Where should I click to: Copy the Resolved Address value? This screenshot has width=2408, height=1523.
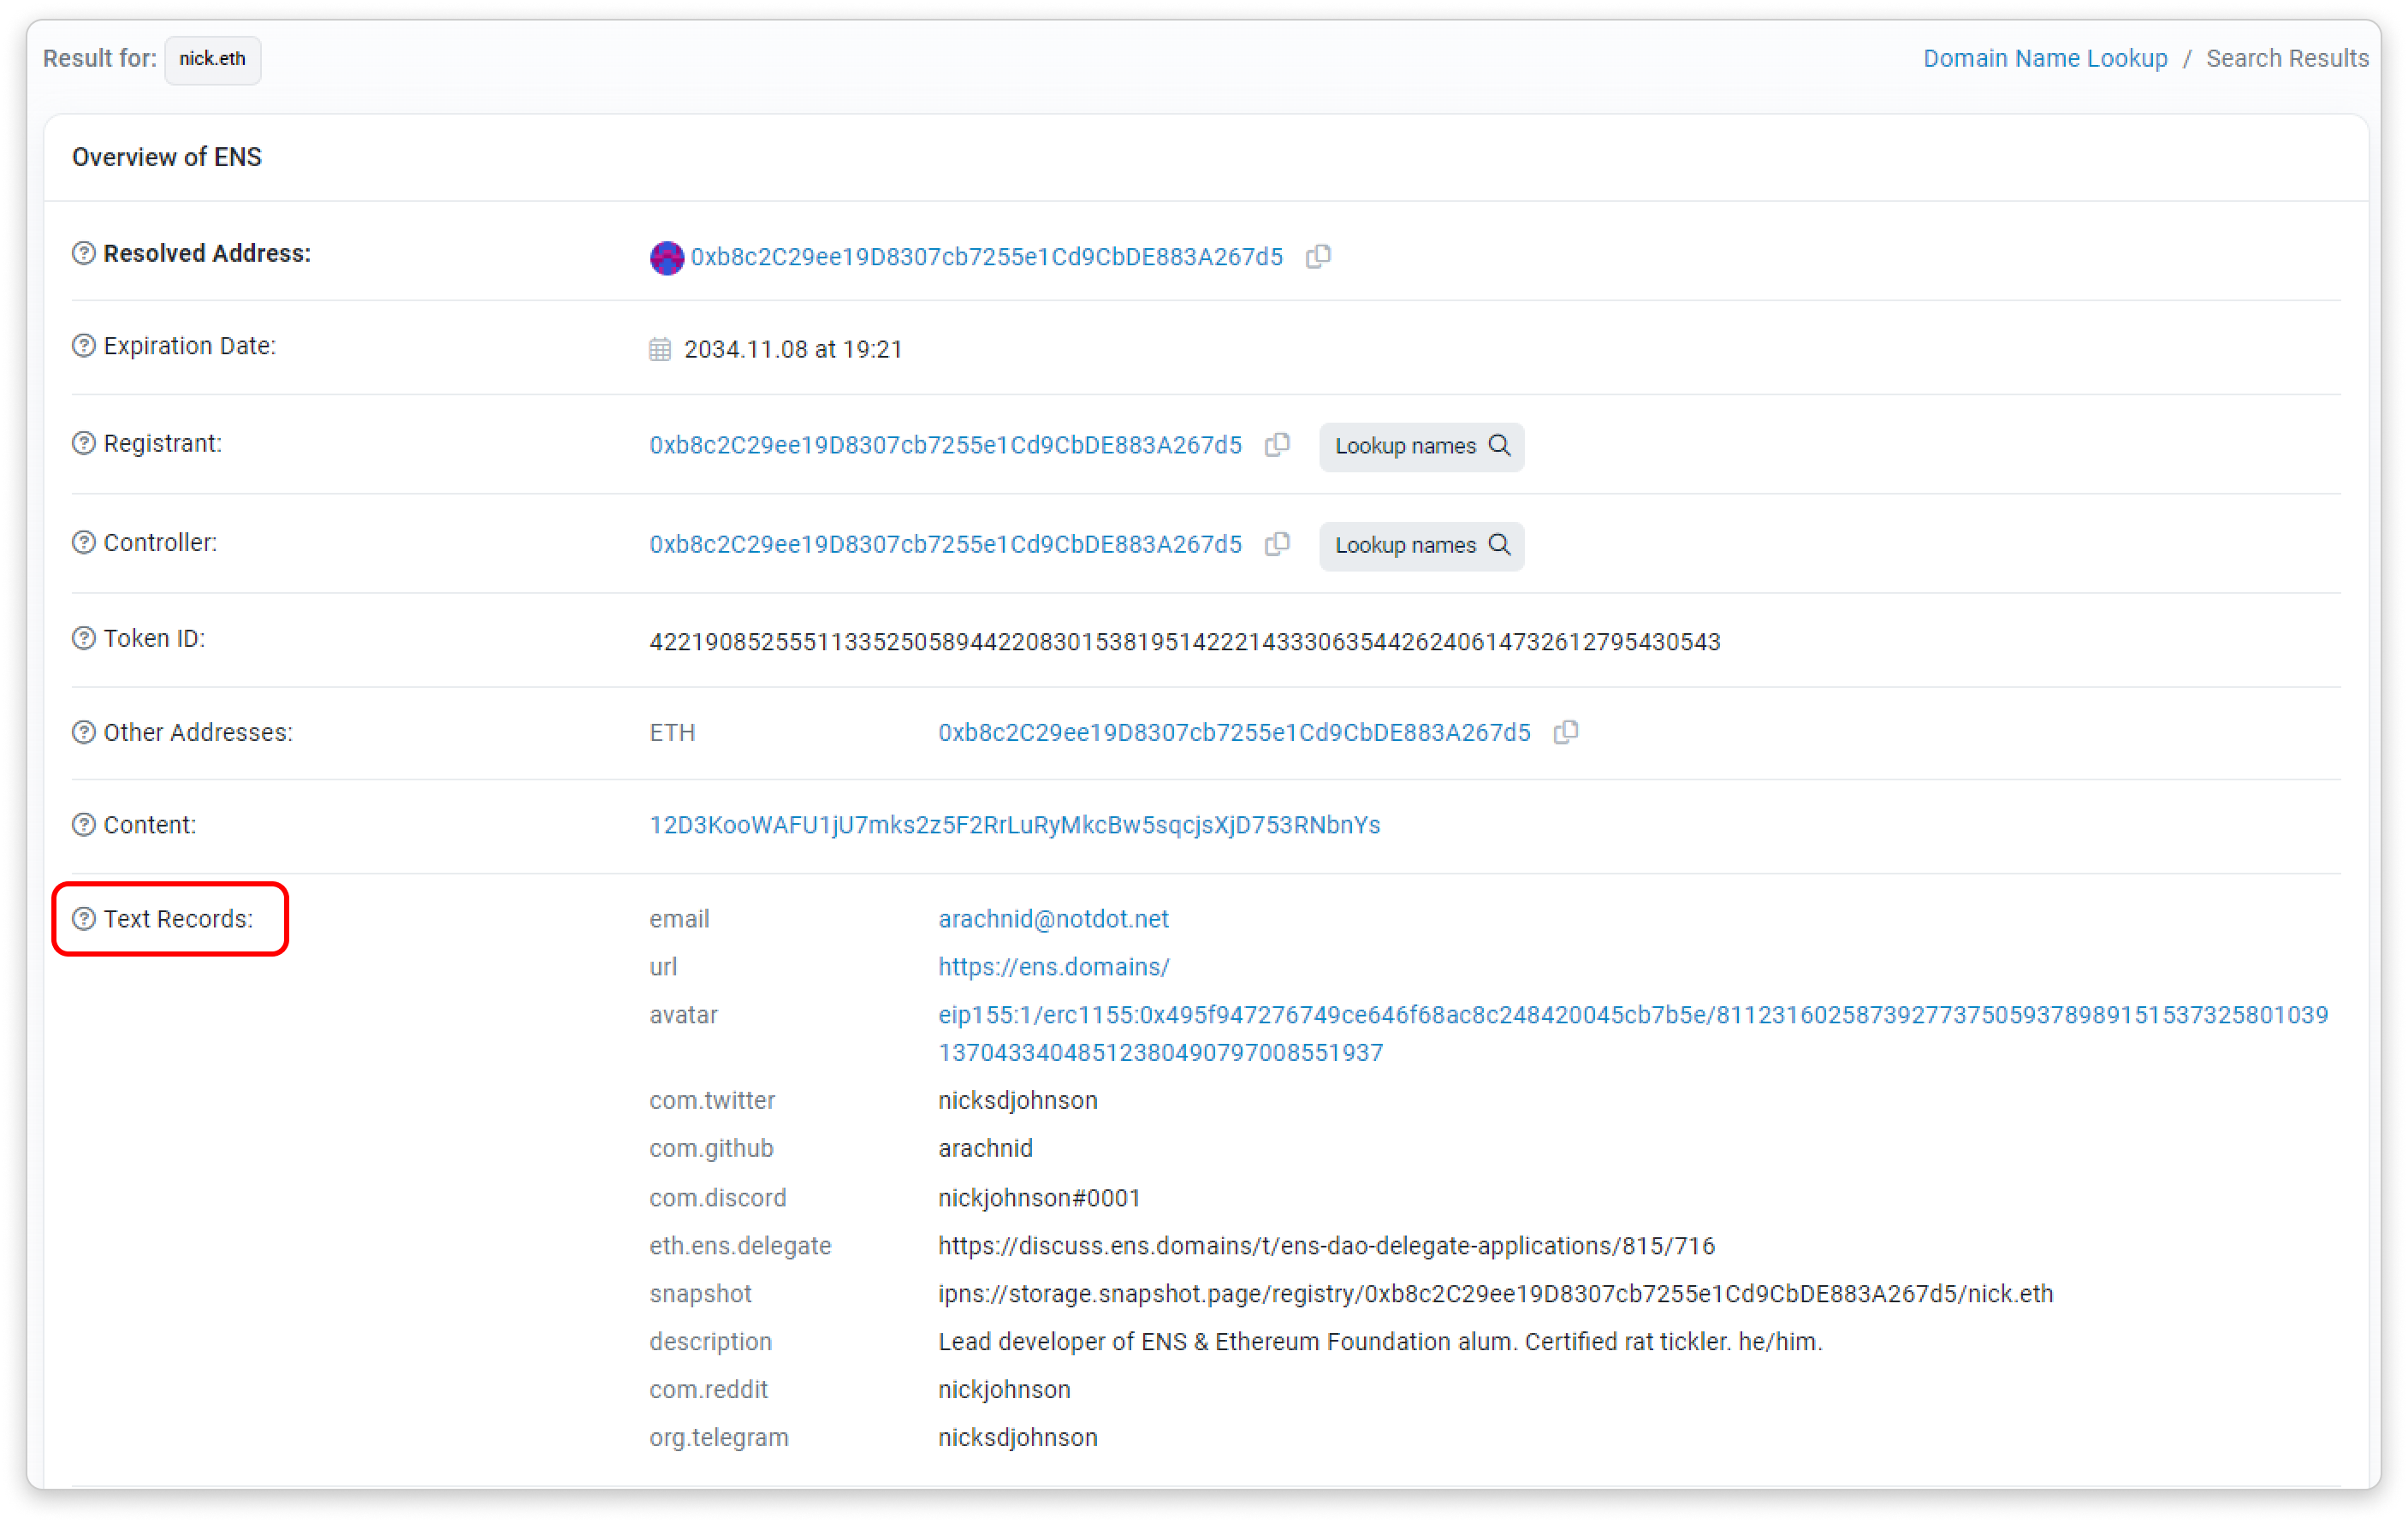coord(1318,257)
